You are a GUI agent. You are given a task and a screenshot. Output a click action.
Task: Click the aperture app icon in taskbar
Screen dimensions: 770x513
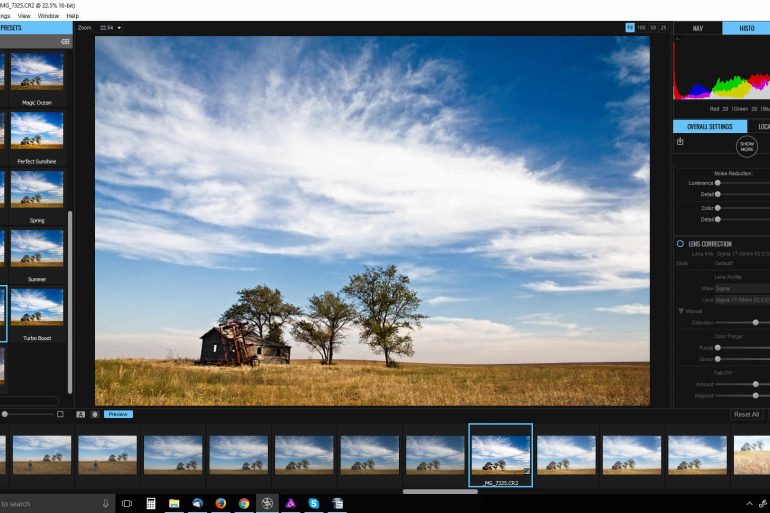(267, 503)
